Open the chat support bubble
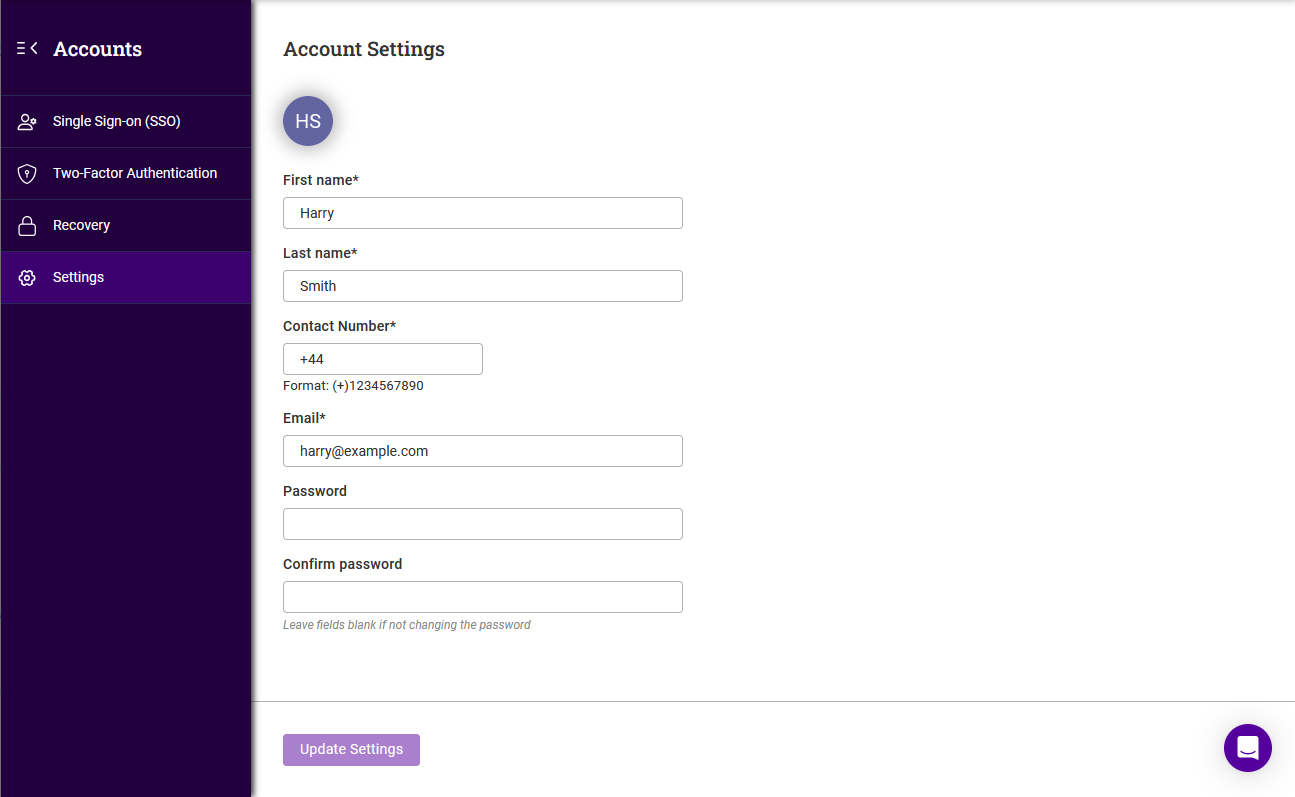This screenshot has width=1295, height=797. pos(1248,748)
